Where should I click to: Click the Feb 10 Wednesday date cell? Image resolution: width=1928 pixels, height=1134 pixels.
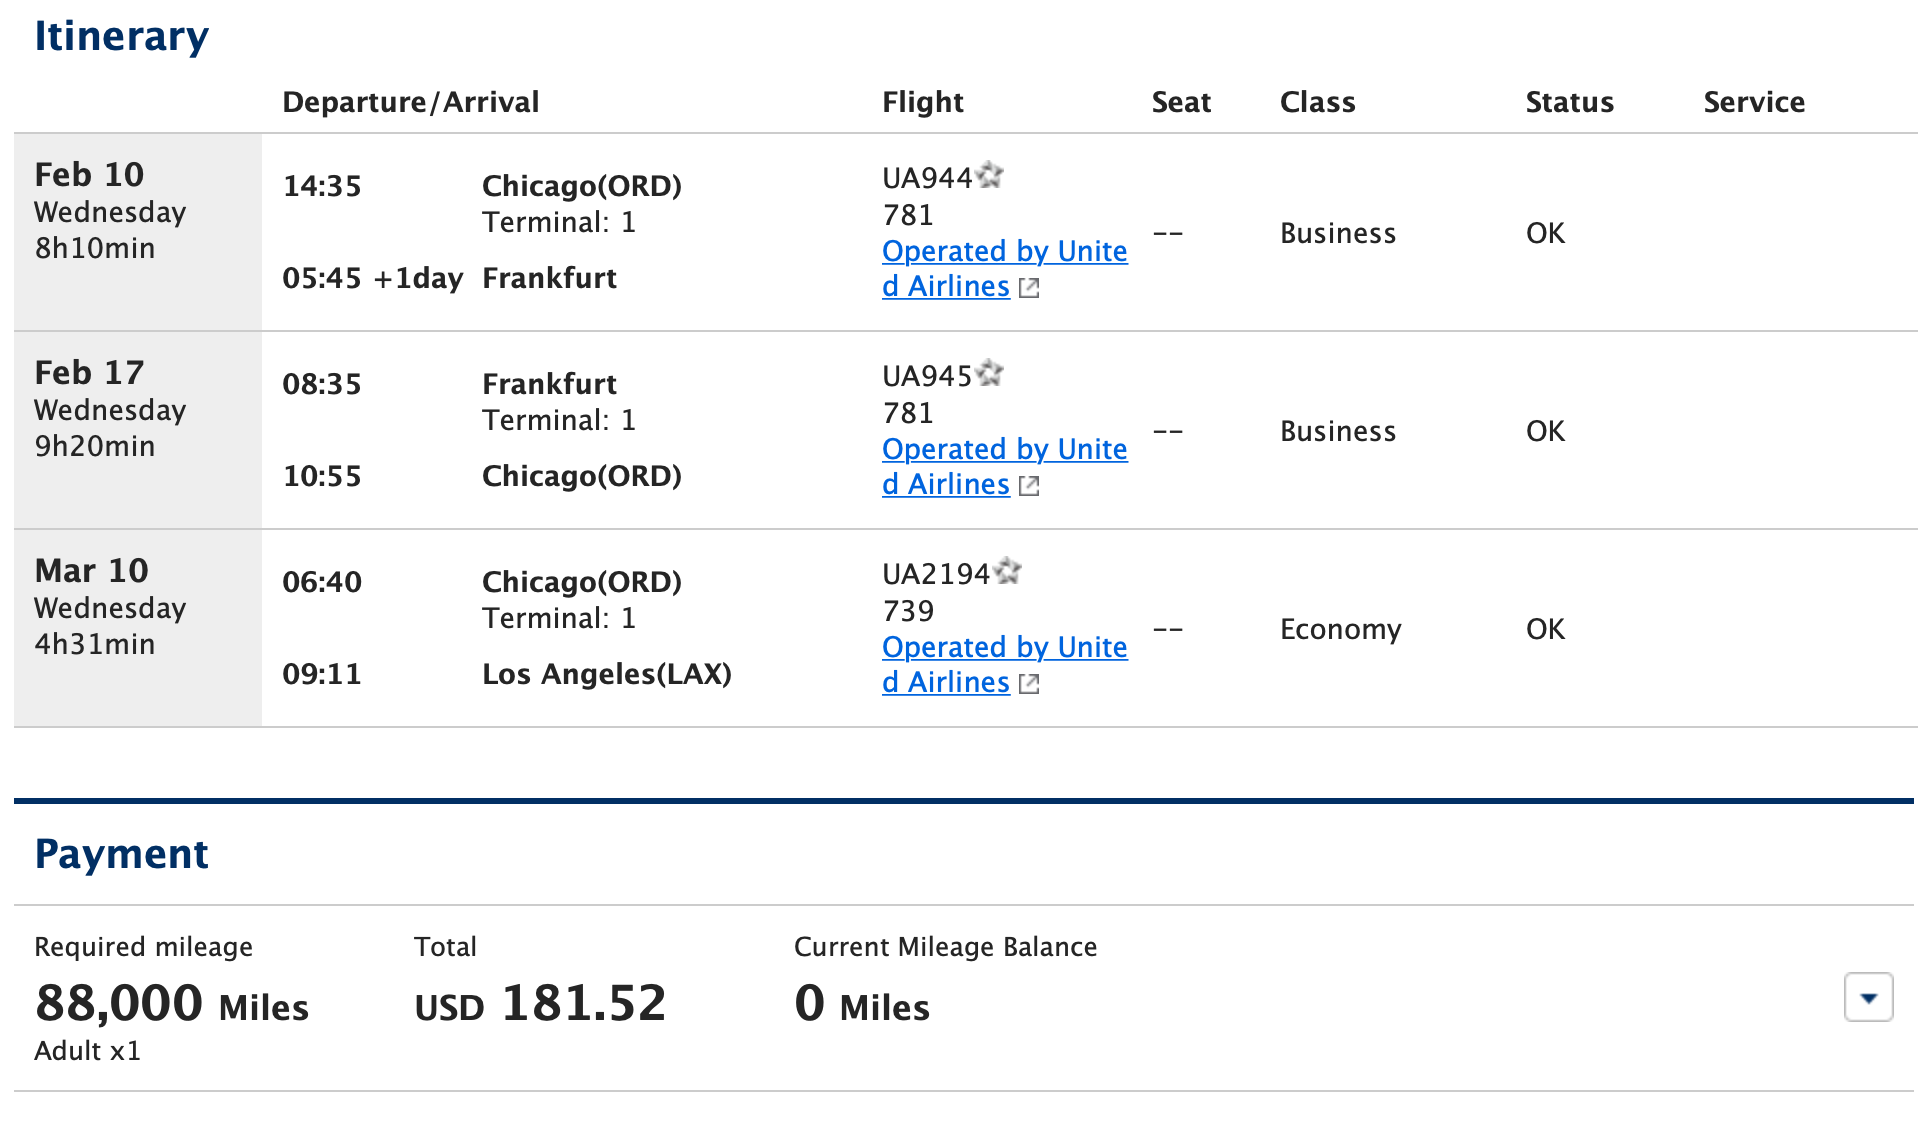pyautogui.click(x=110, y=210)
